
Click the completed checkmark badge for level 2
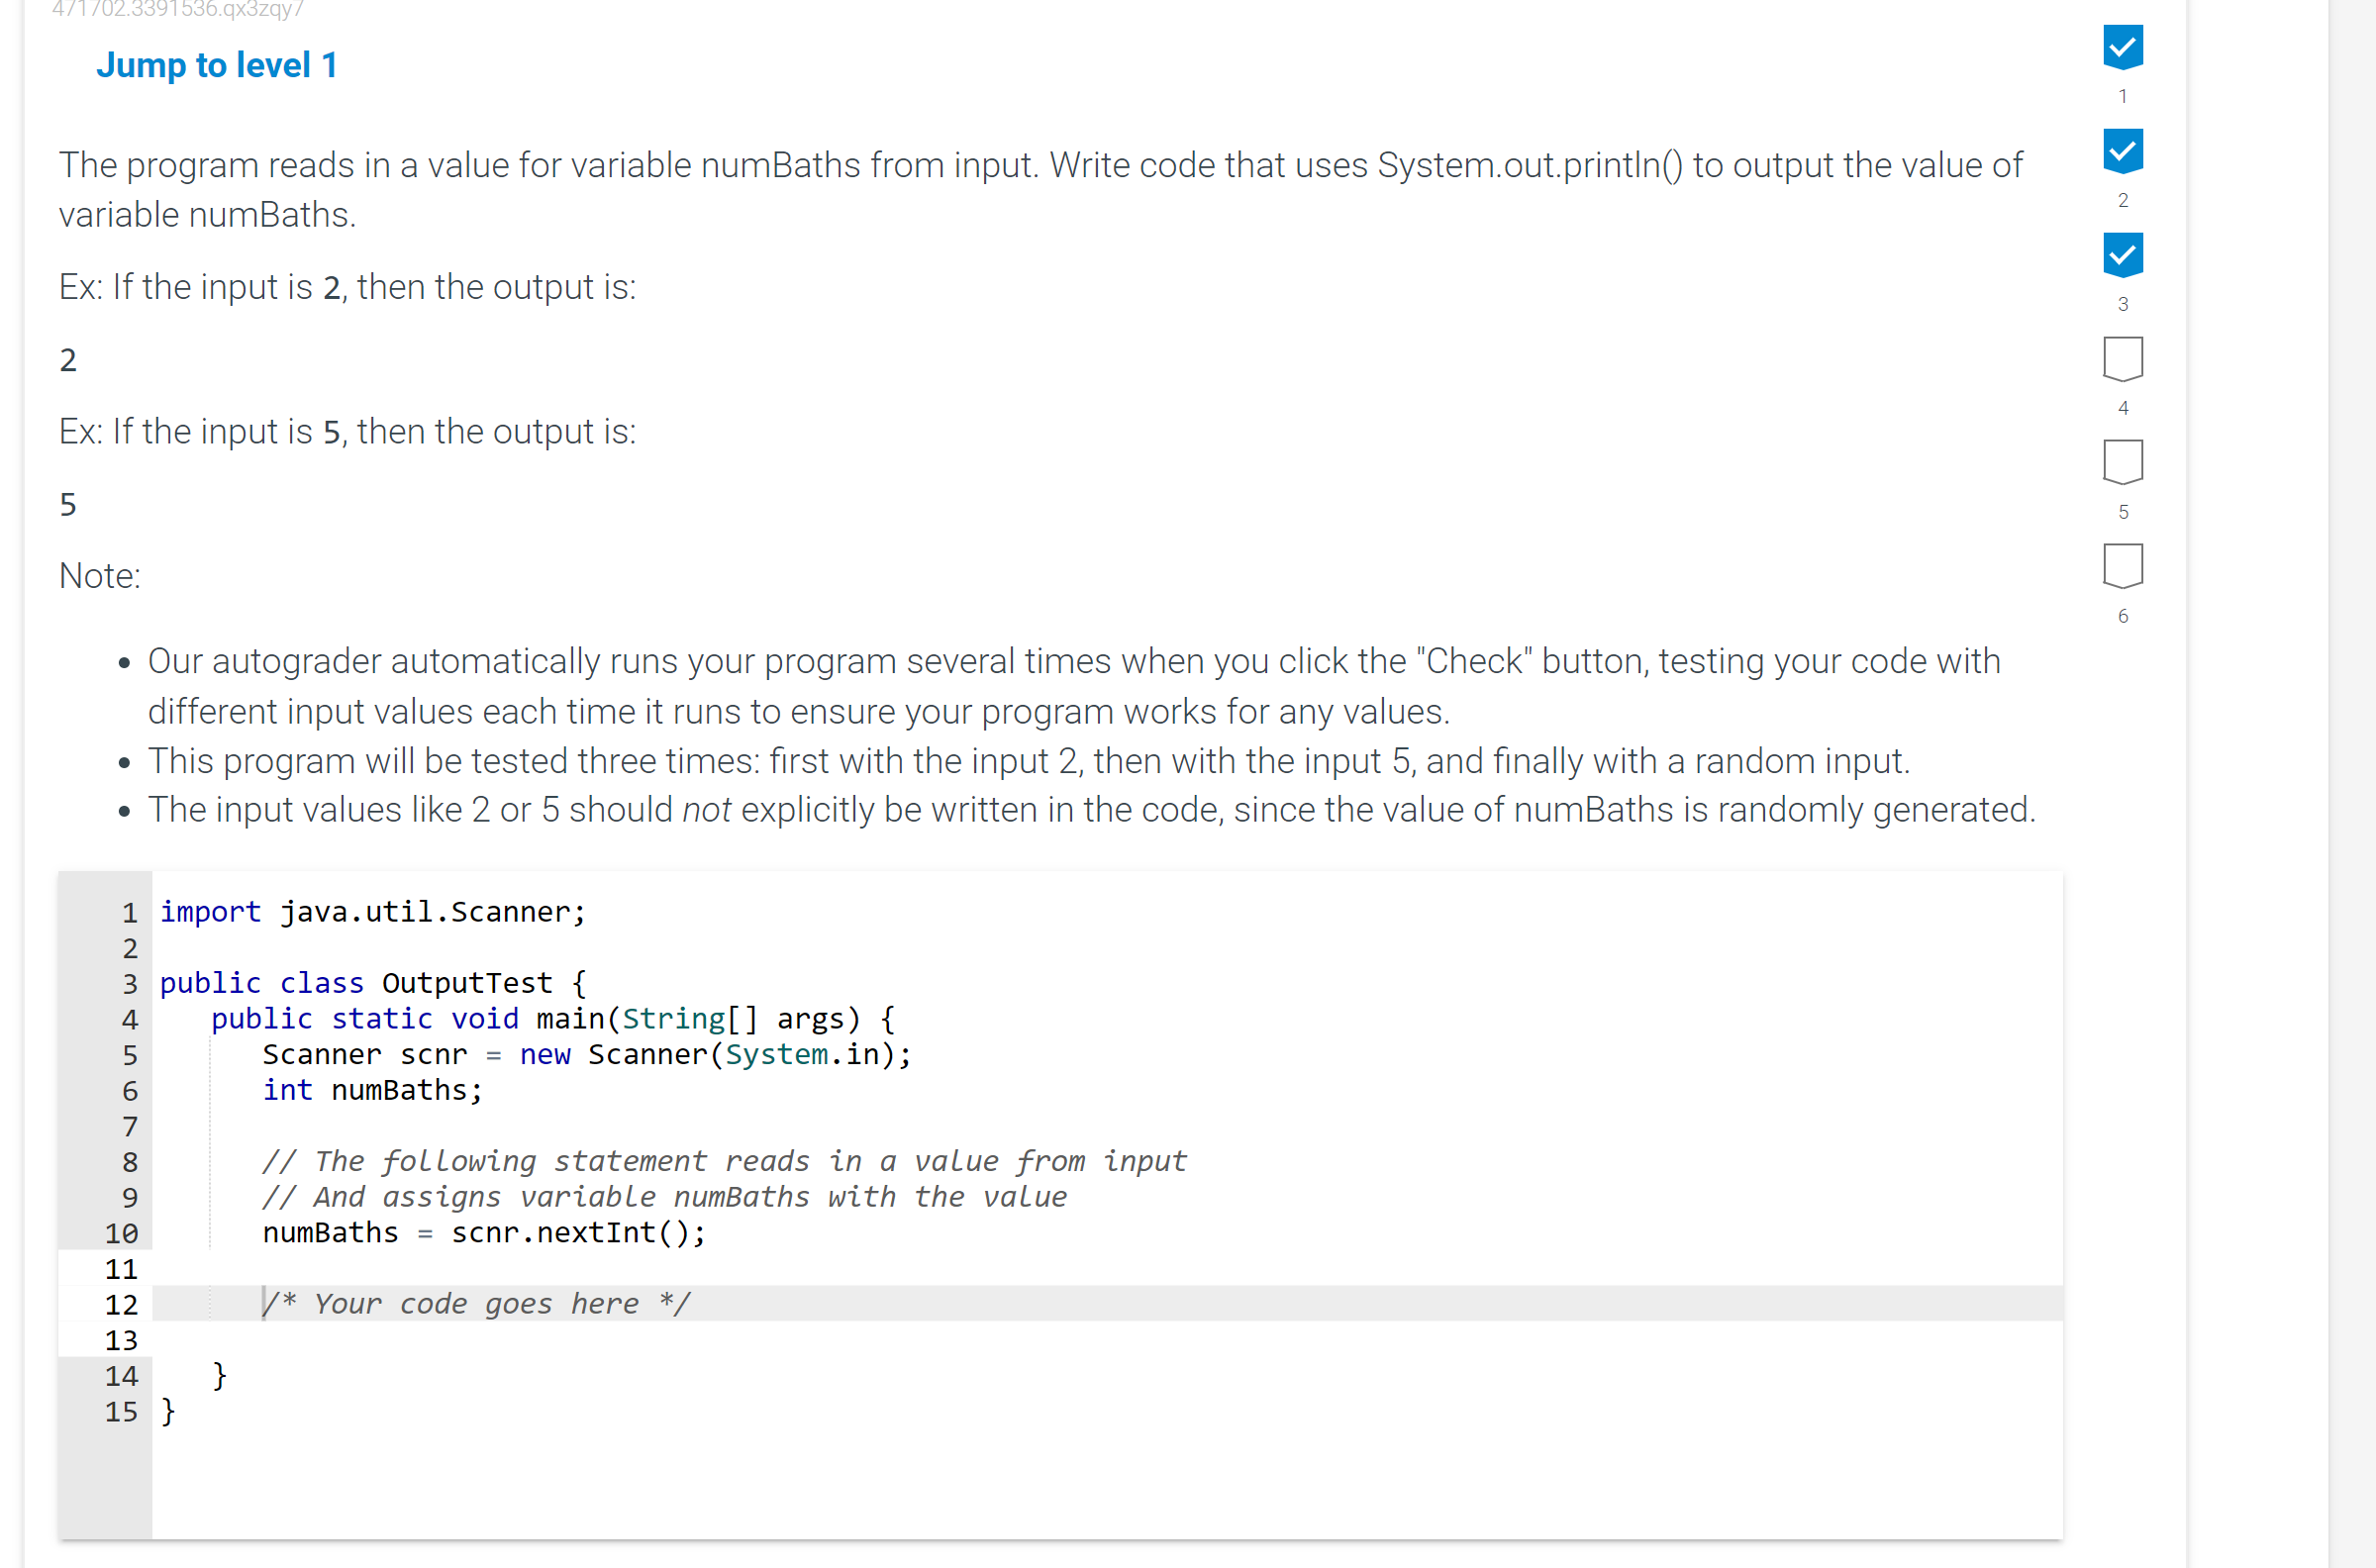click(2123, 151)
